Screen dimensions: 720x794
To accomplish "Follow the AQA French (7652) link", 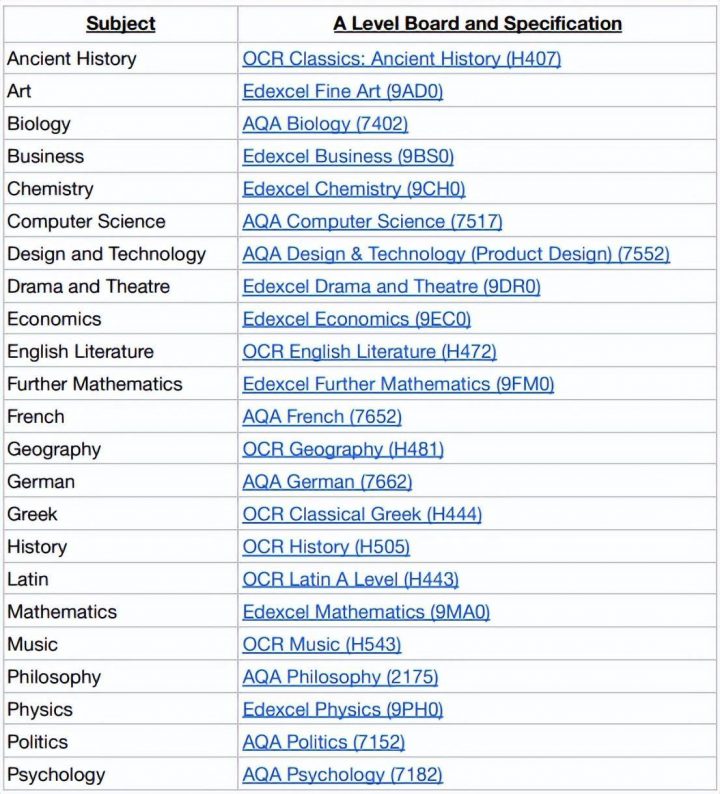I will (x=321, y=416).
